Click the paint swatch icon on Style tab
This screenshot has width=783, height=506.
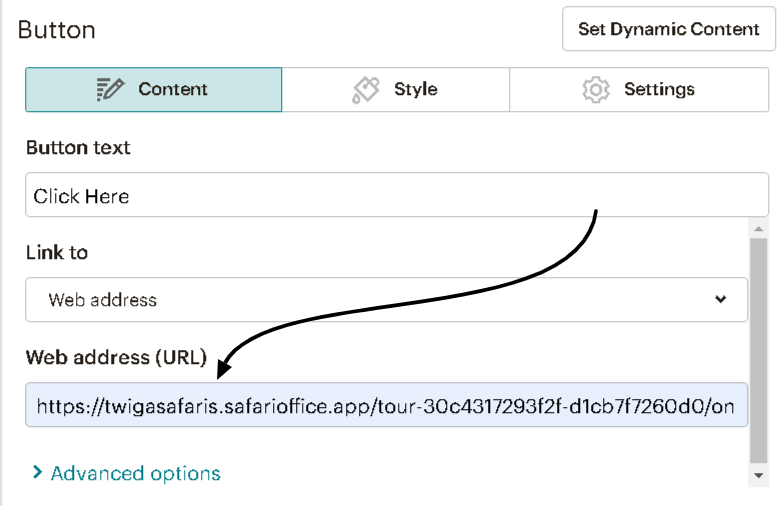pos(366,90)
